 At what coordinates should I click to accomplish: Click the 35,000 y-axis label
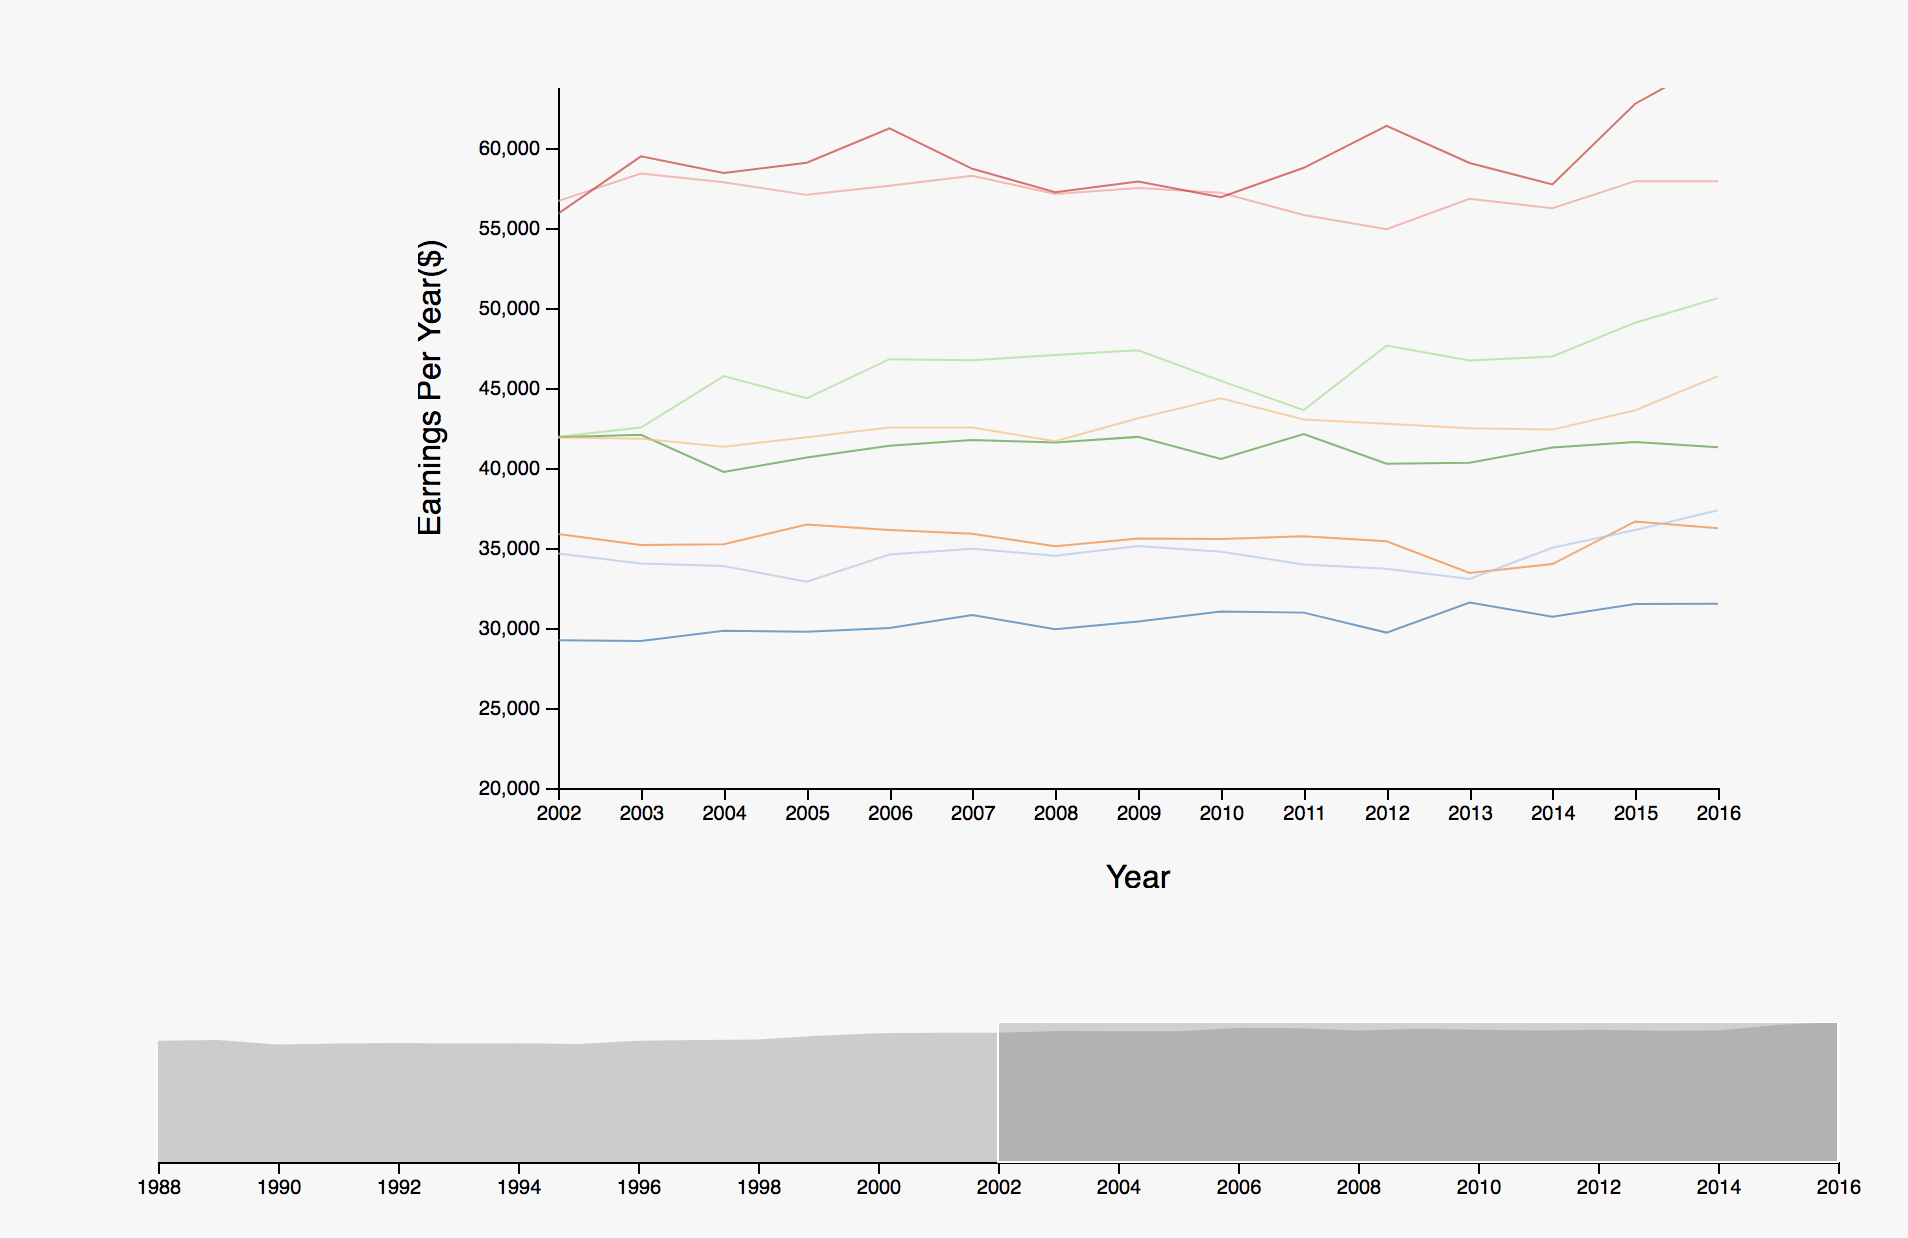point(509,548)
